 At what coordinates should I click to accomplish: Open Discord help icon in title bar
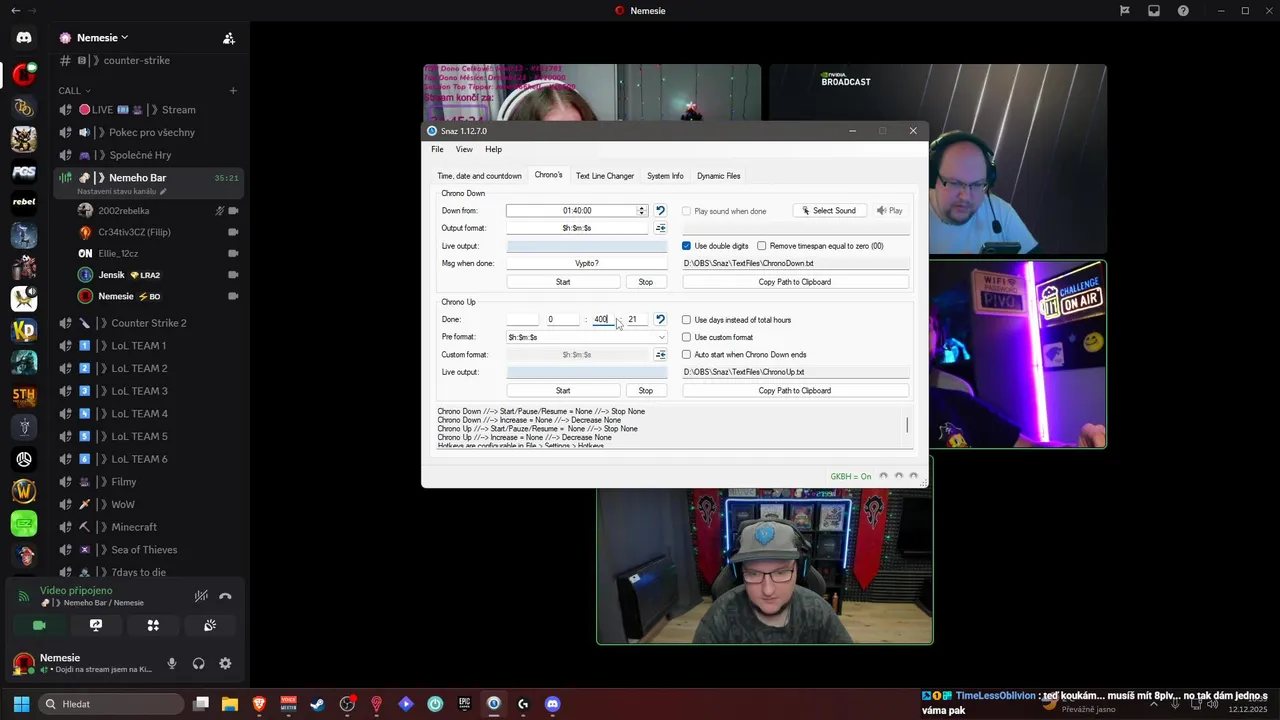pyautogui.click(x=1183, y=11)
